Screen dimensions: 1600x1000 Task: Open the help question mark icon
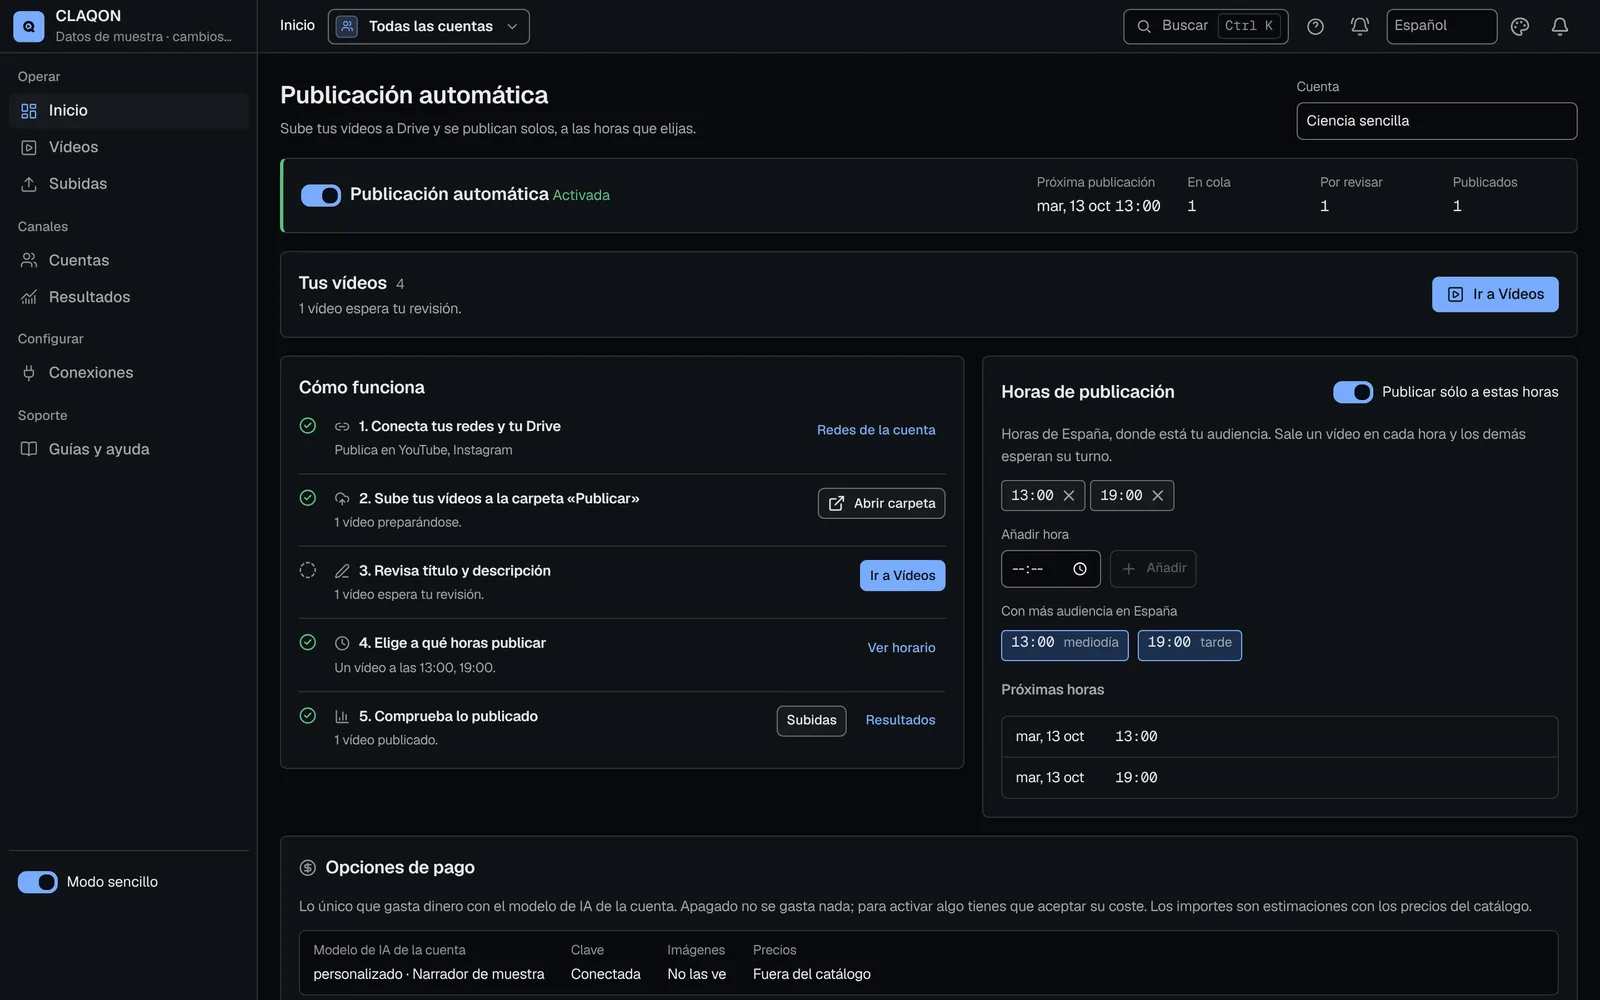1315,27
